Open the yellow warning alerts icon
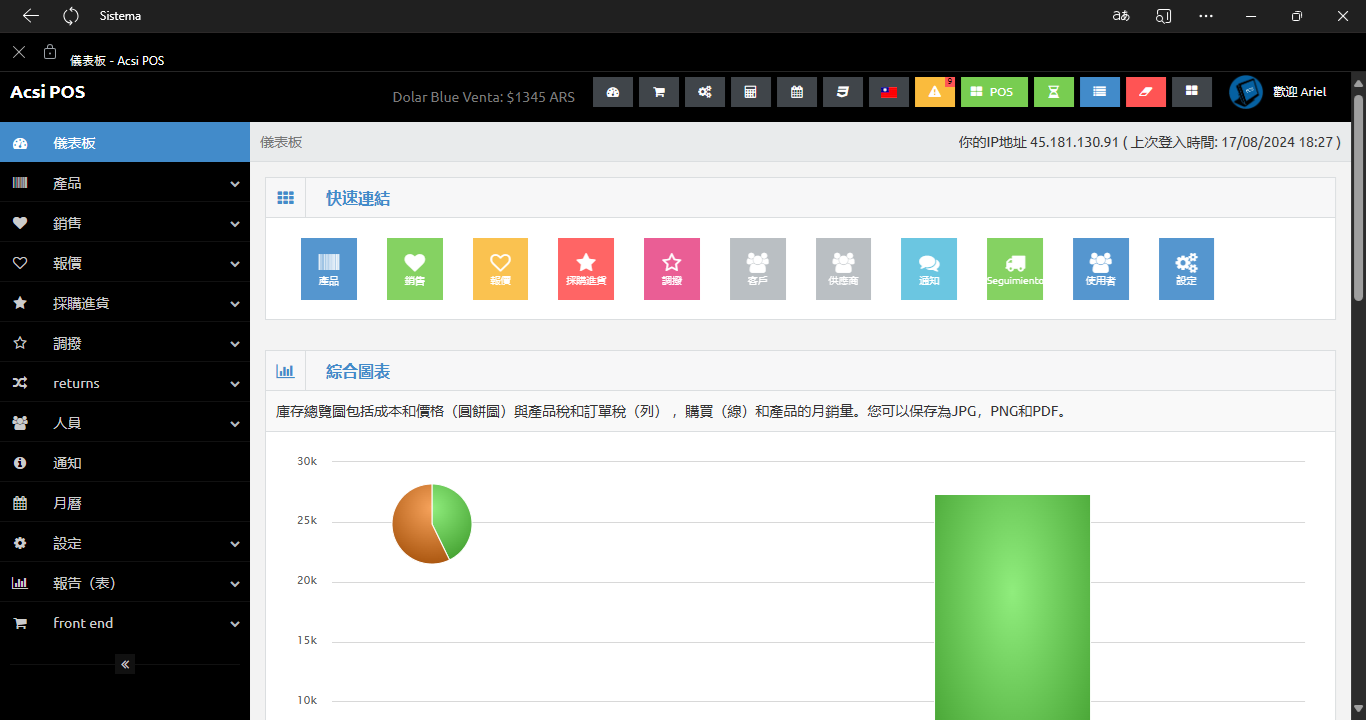Image resolution: width=1366 pixels, height=720 pixels. pyautogui.click(x=934, y=92)
